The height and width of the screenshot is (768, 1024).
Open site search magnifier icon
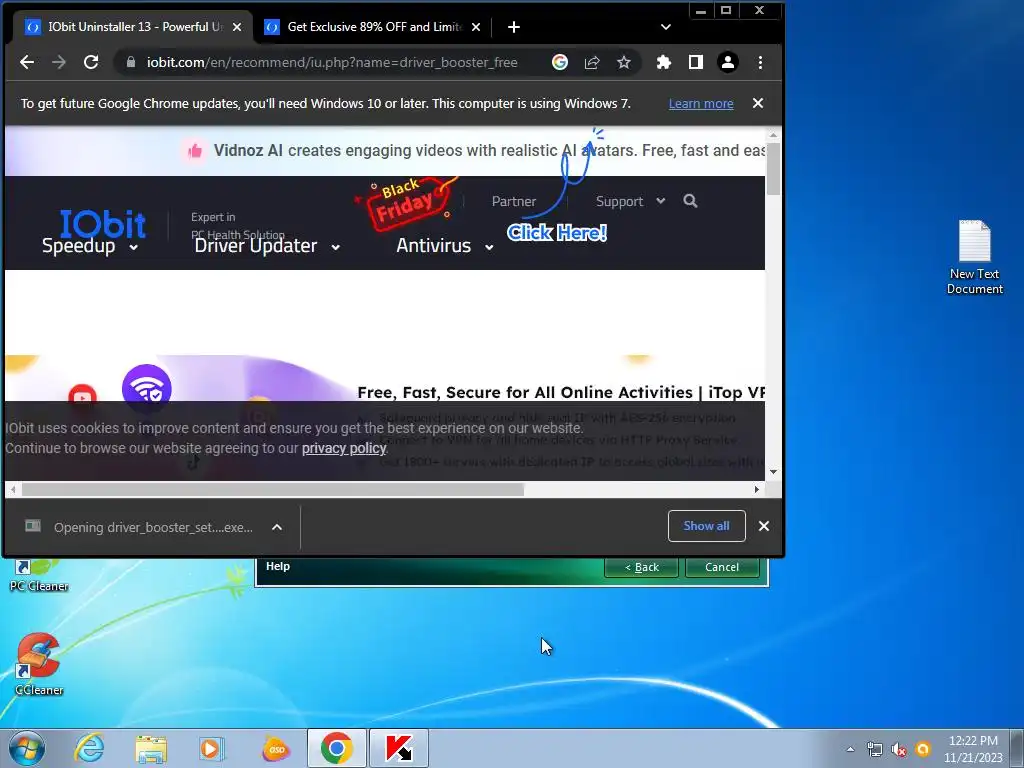[x=690, y=201]
